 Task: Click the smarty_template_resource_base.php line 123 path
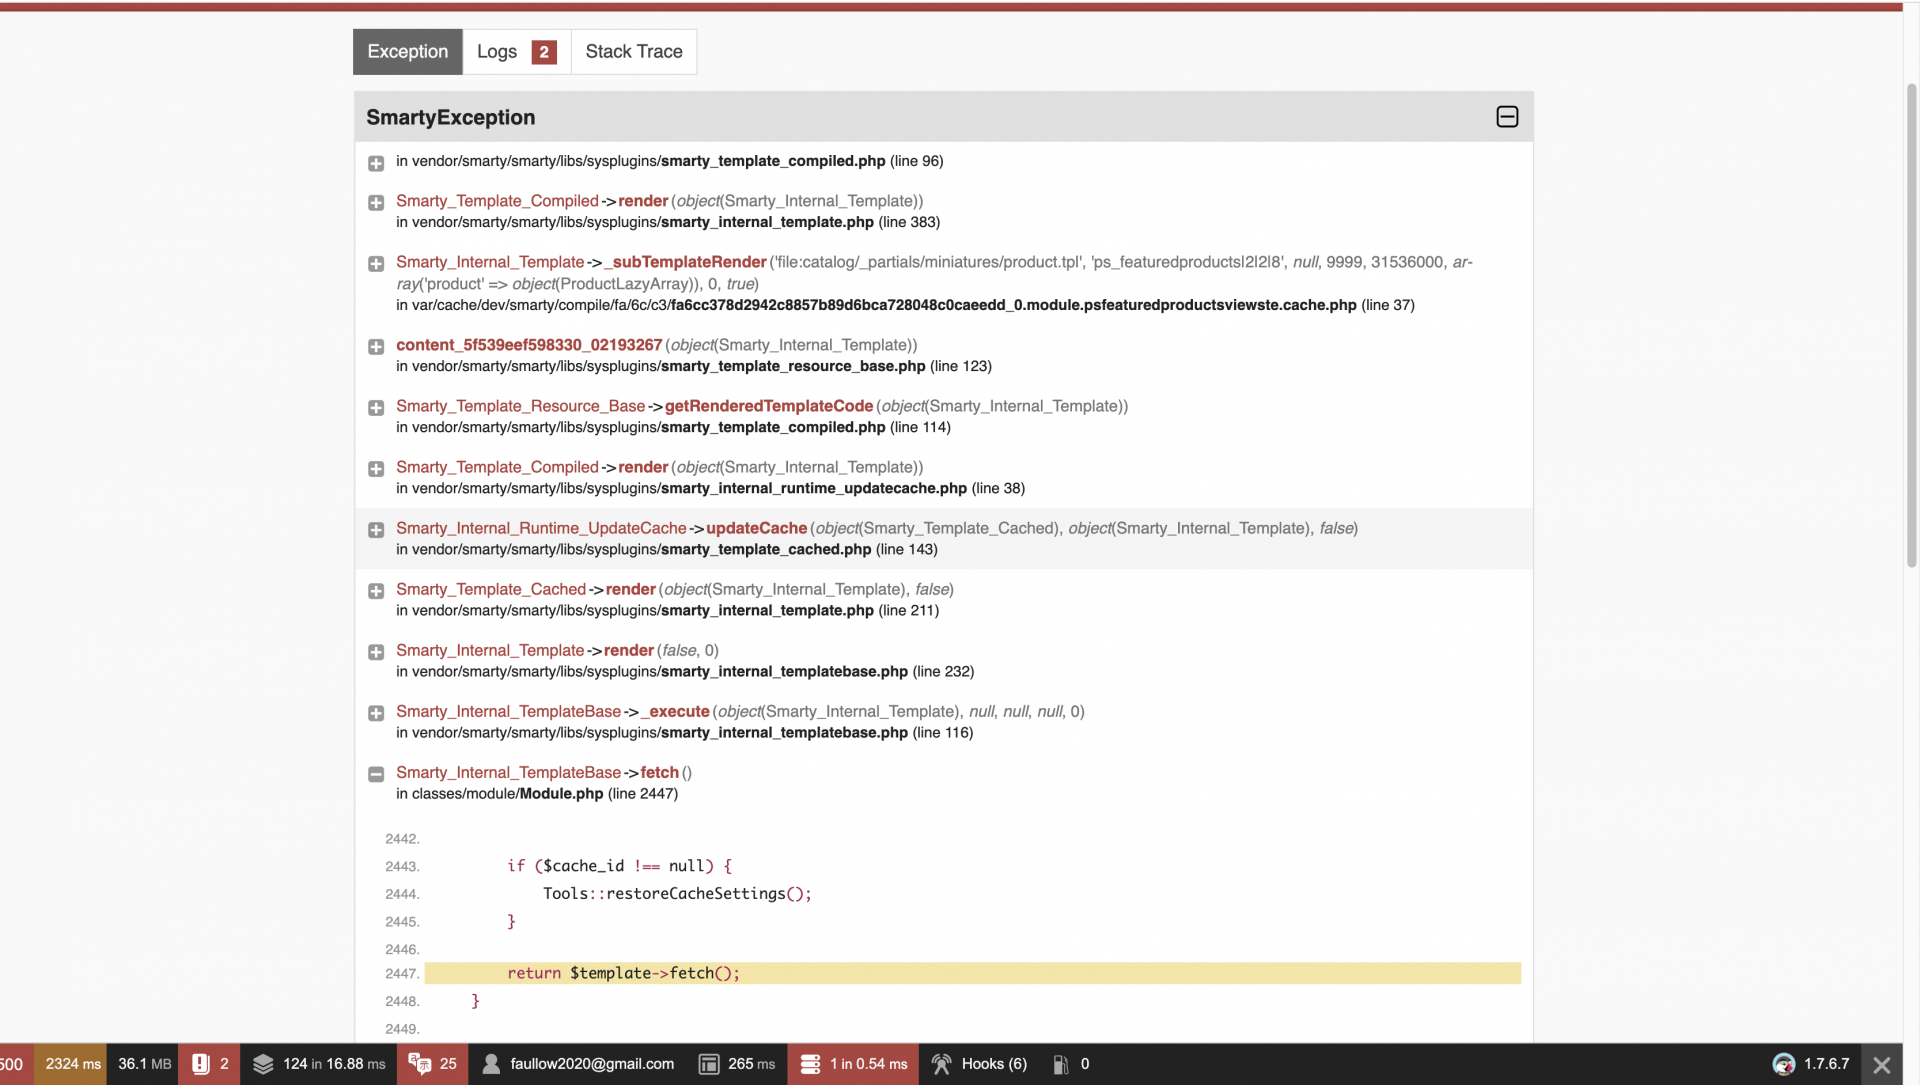tap(668, 366)
